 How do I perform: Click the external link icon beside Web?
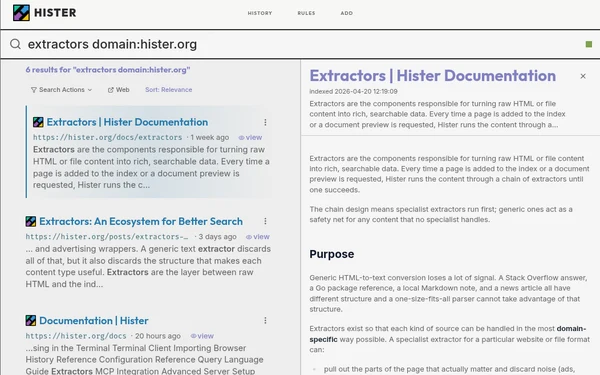click(111, 90)
